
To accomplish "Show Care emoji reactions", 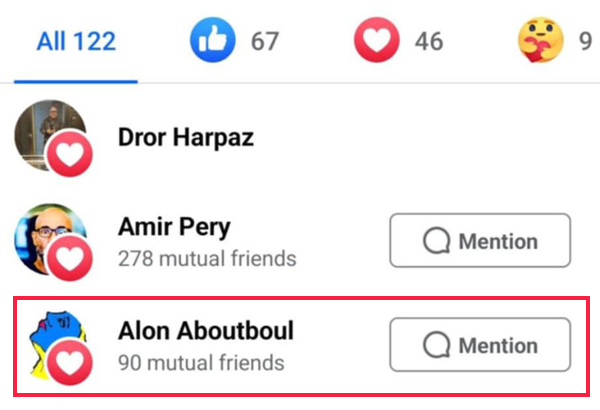I will click(x=541, y=41).
